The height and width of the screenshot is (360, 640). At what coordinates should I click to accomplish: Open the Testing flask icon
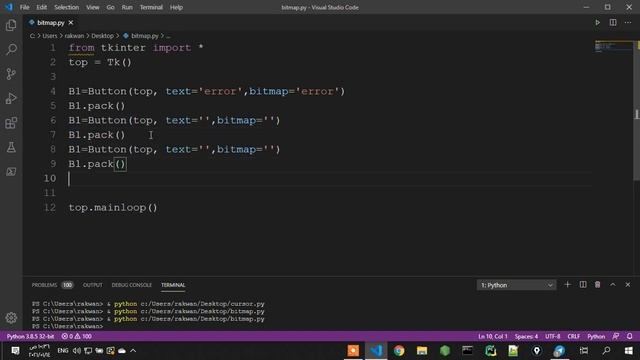[11, 147]
